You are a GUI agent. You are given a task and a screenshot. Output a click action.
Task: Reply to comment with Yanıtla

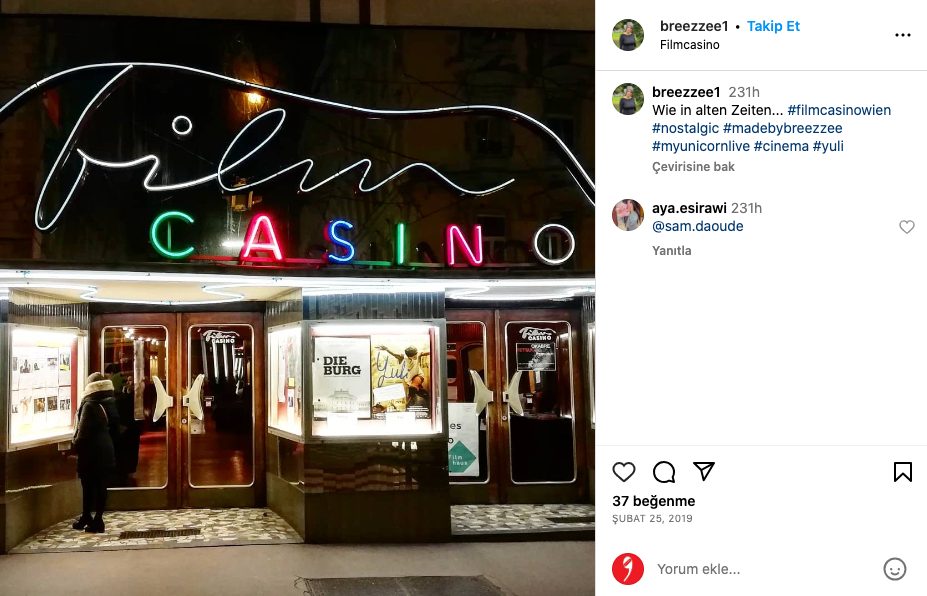672,251
